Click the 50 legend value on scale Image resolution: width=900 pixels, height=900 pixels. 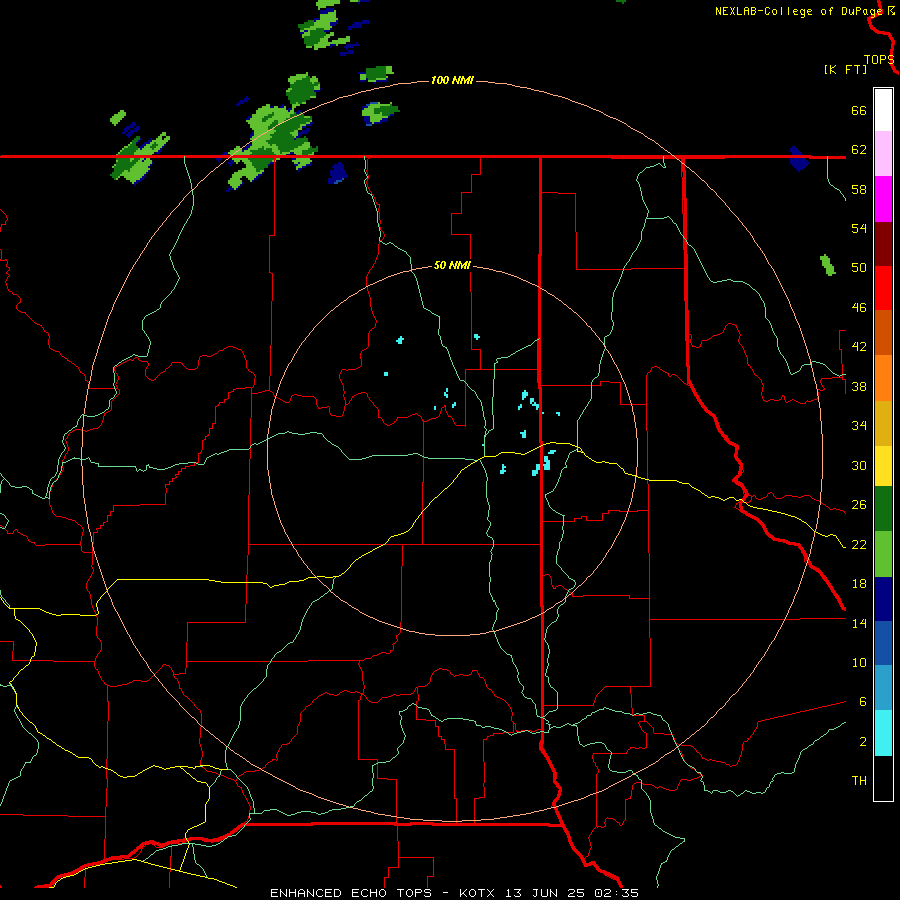click(859, 268)
